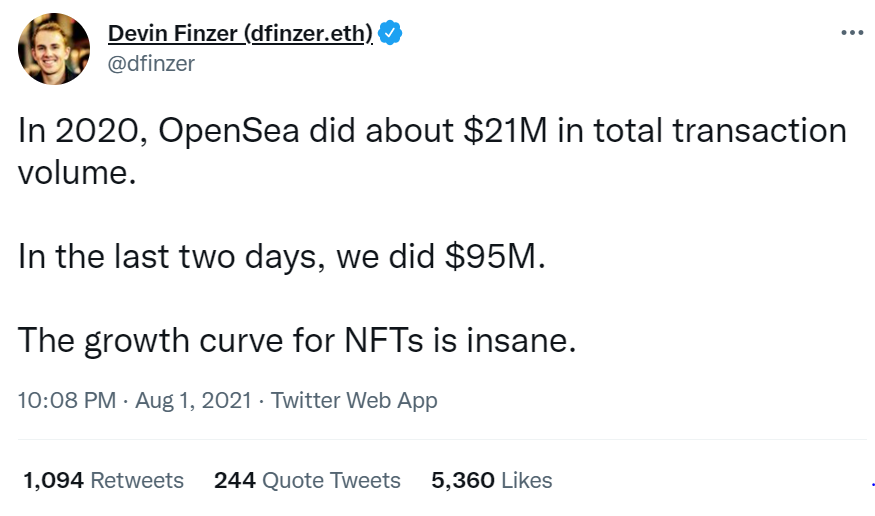Click the word NFTs in the tweet
The height and width of the screenshot is (516, 875).
pyautogui.click(x=384, y=340)
